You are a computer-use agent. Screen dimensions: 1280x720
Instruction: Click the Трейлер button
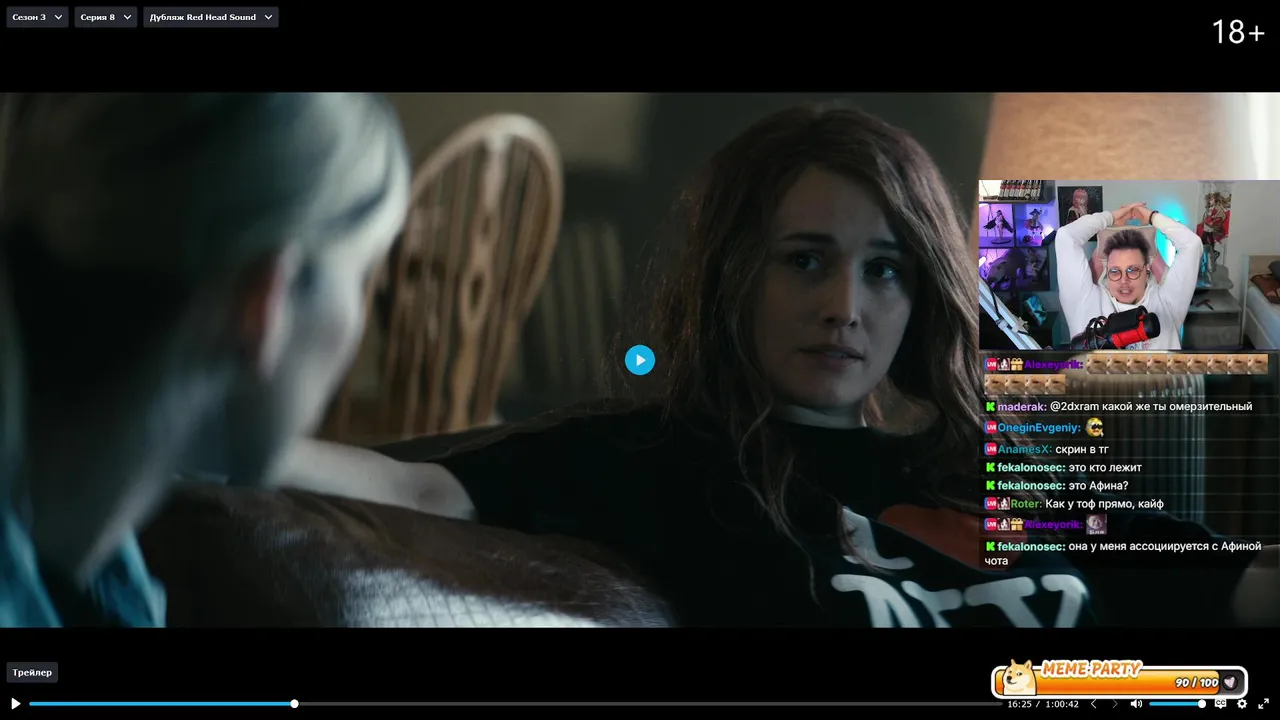32,672
